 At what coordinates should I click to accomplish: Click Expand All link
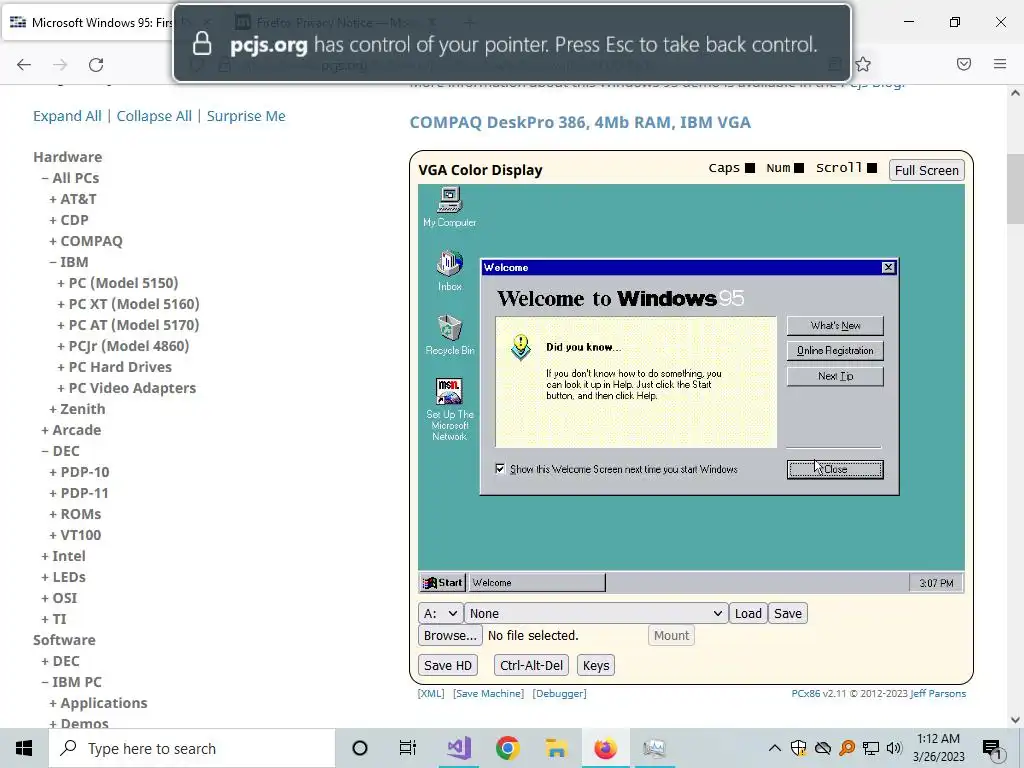tap(67, 116)
